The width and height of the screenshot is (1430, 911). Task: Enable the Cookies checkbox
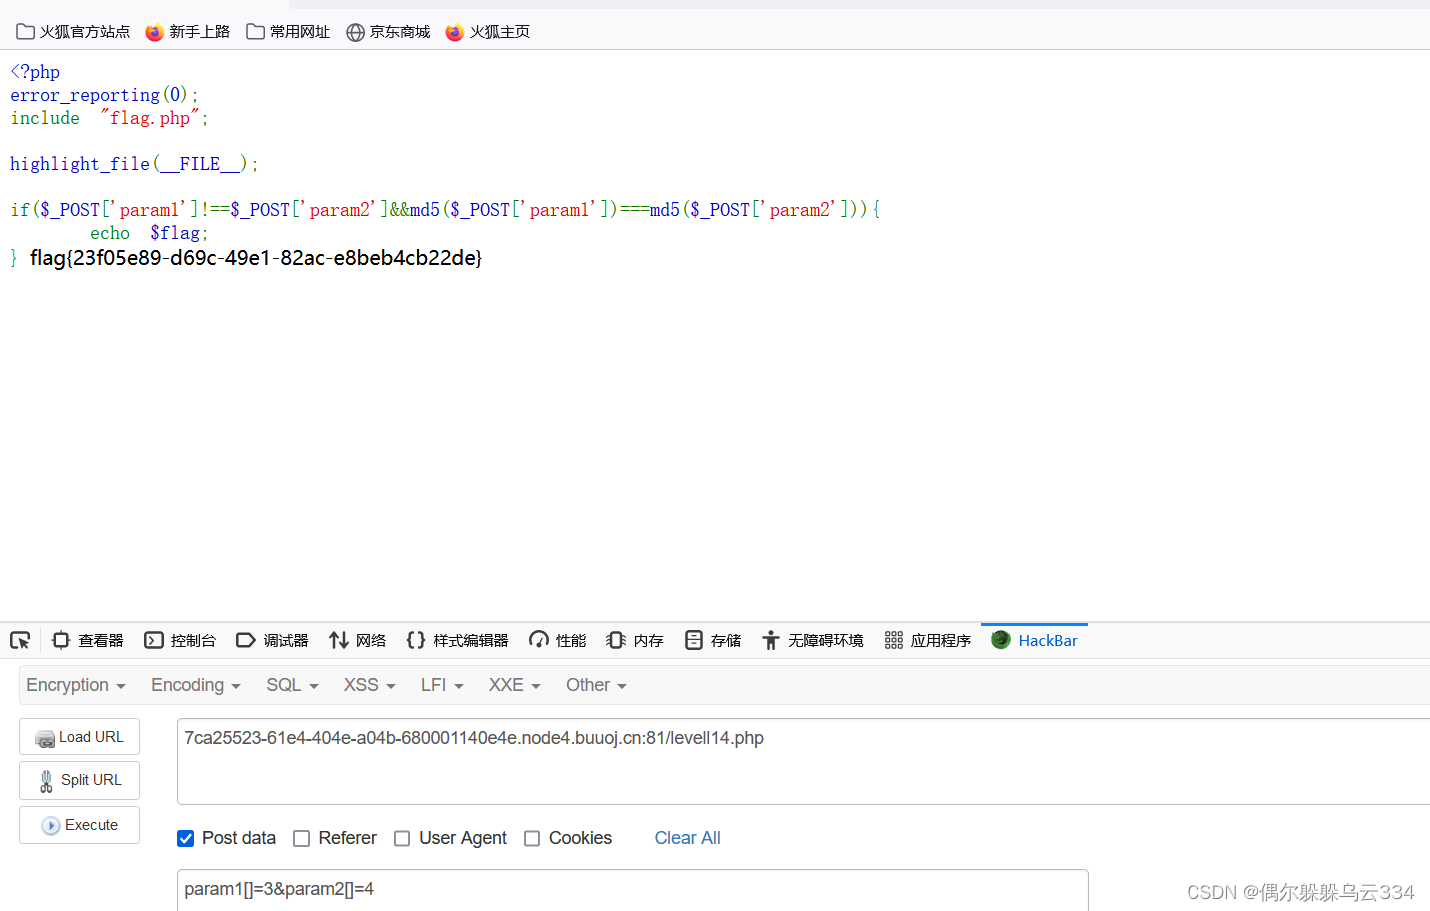click(x=532, y=838)
